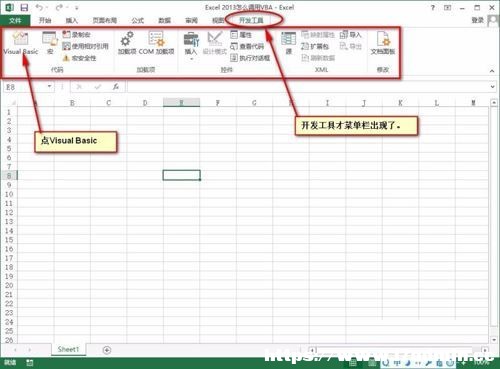Image resolution: width=500 pixels, height=369 pixels.
Task: Switch to the Data (数据) tab
Action: 164,20
